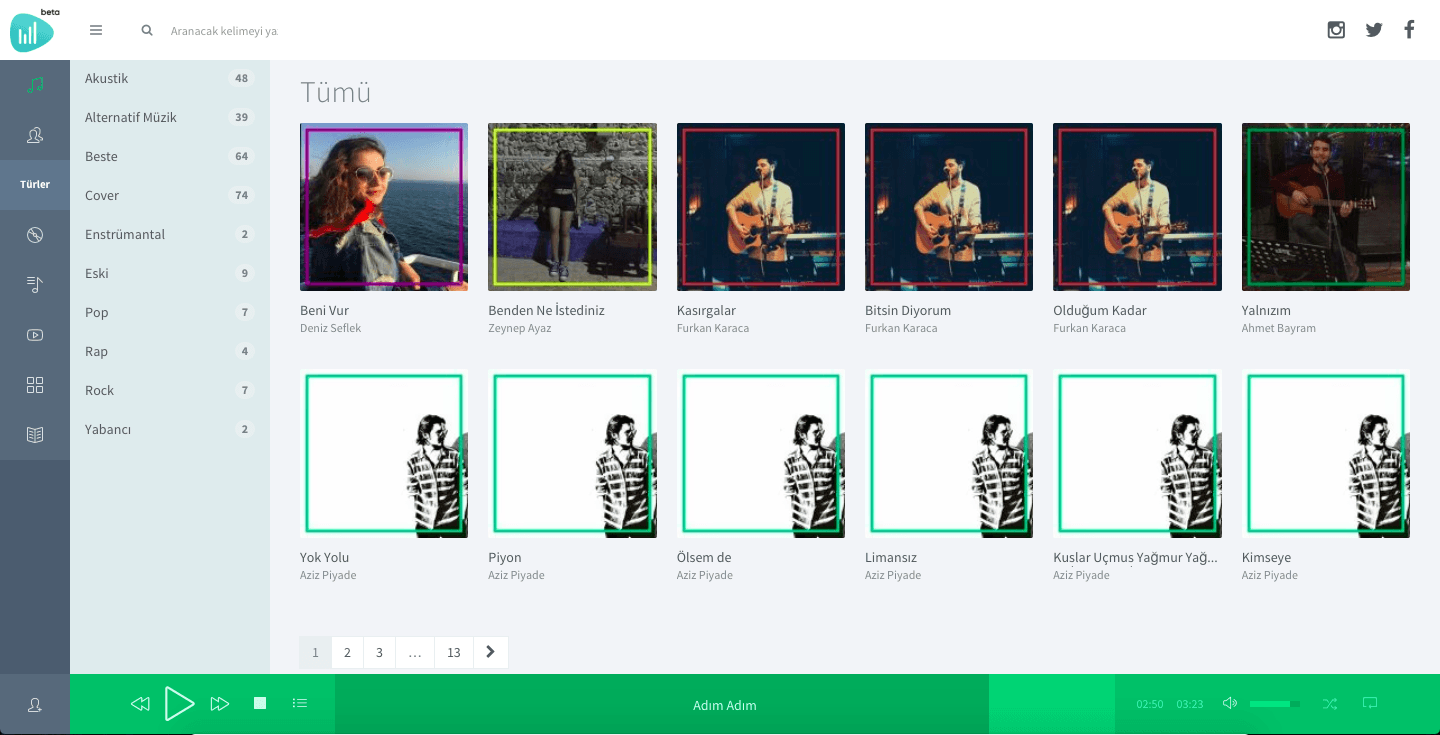
Task: Open the Twitter page icon
Action: (x=1374, y=30)
